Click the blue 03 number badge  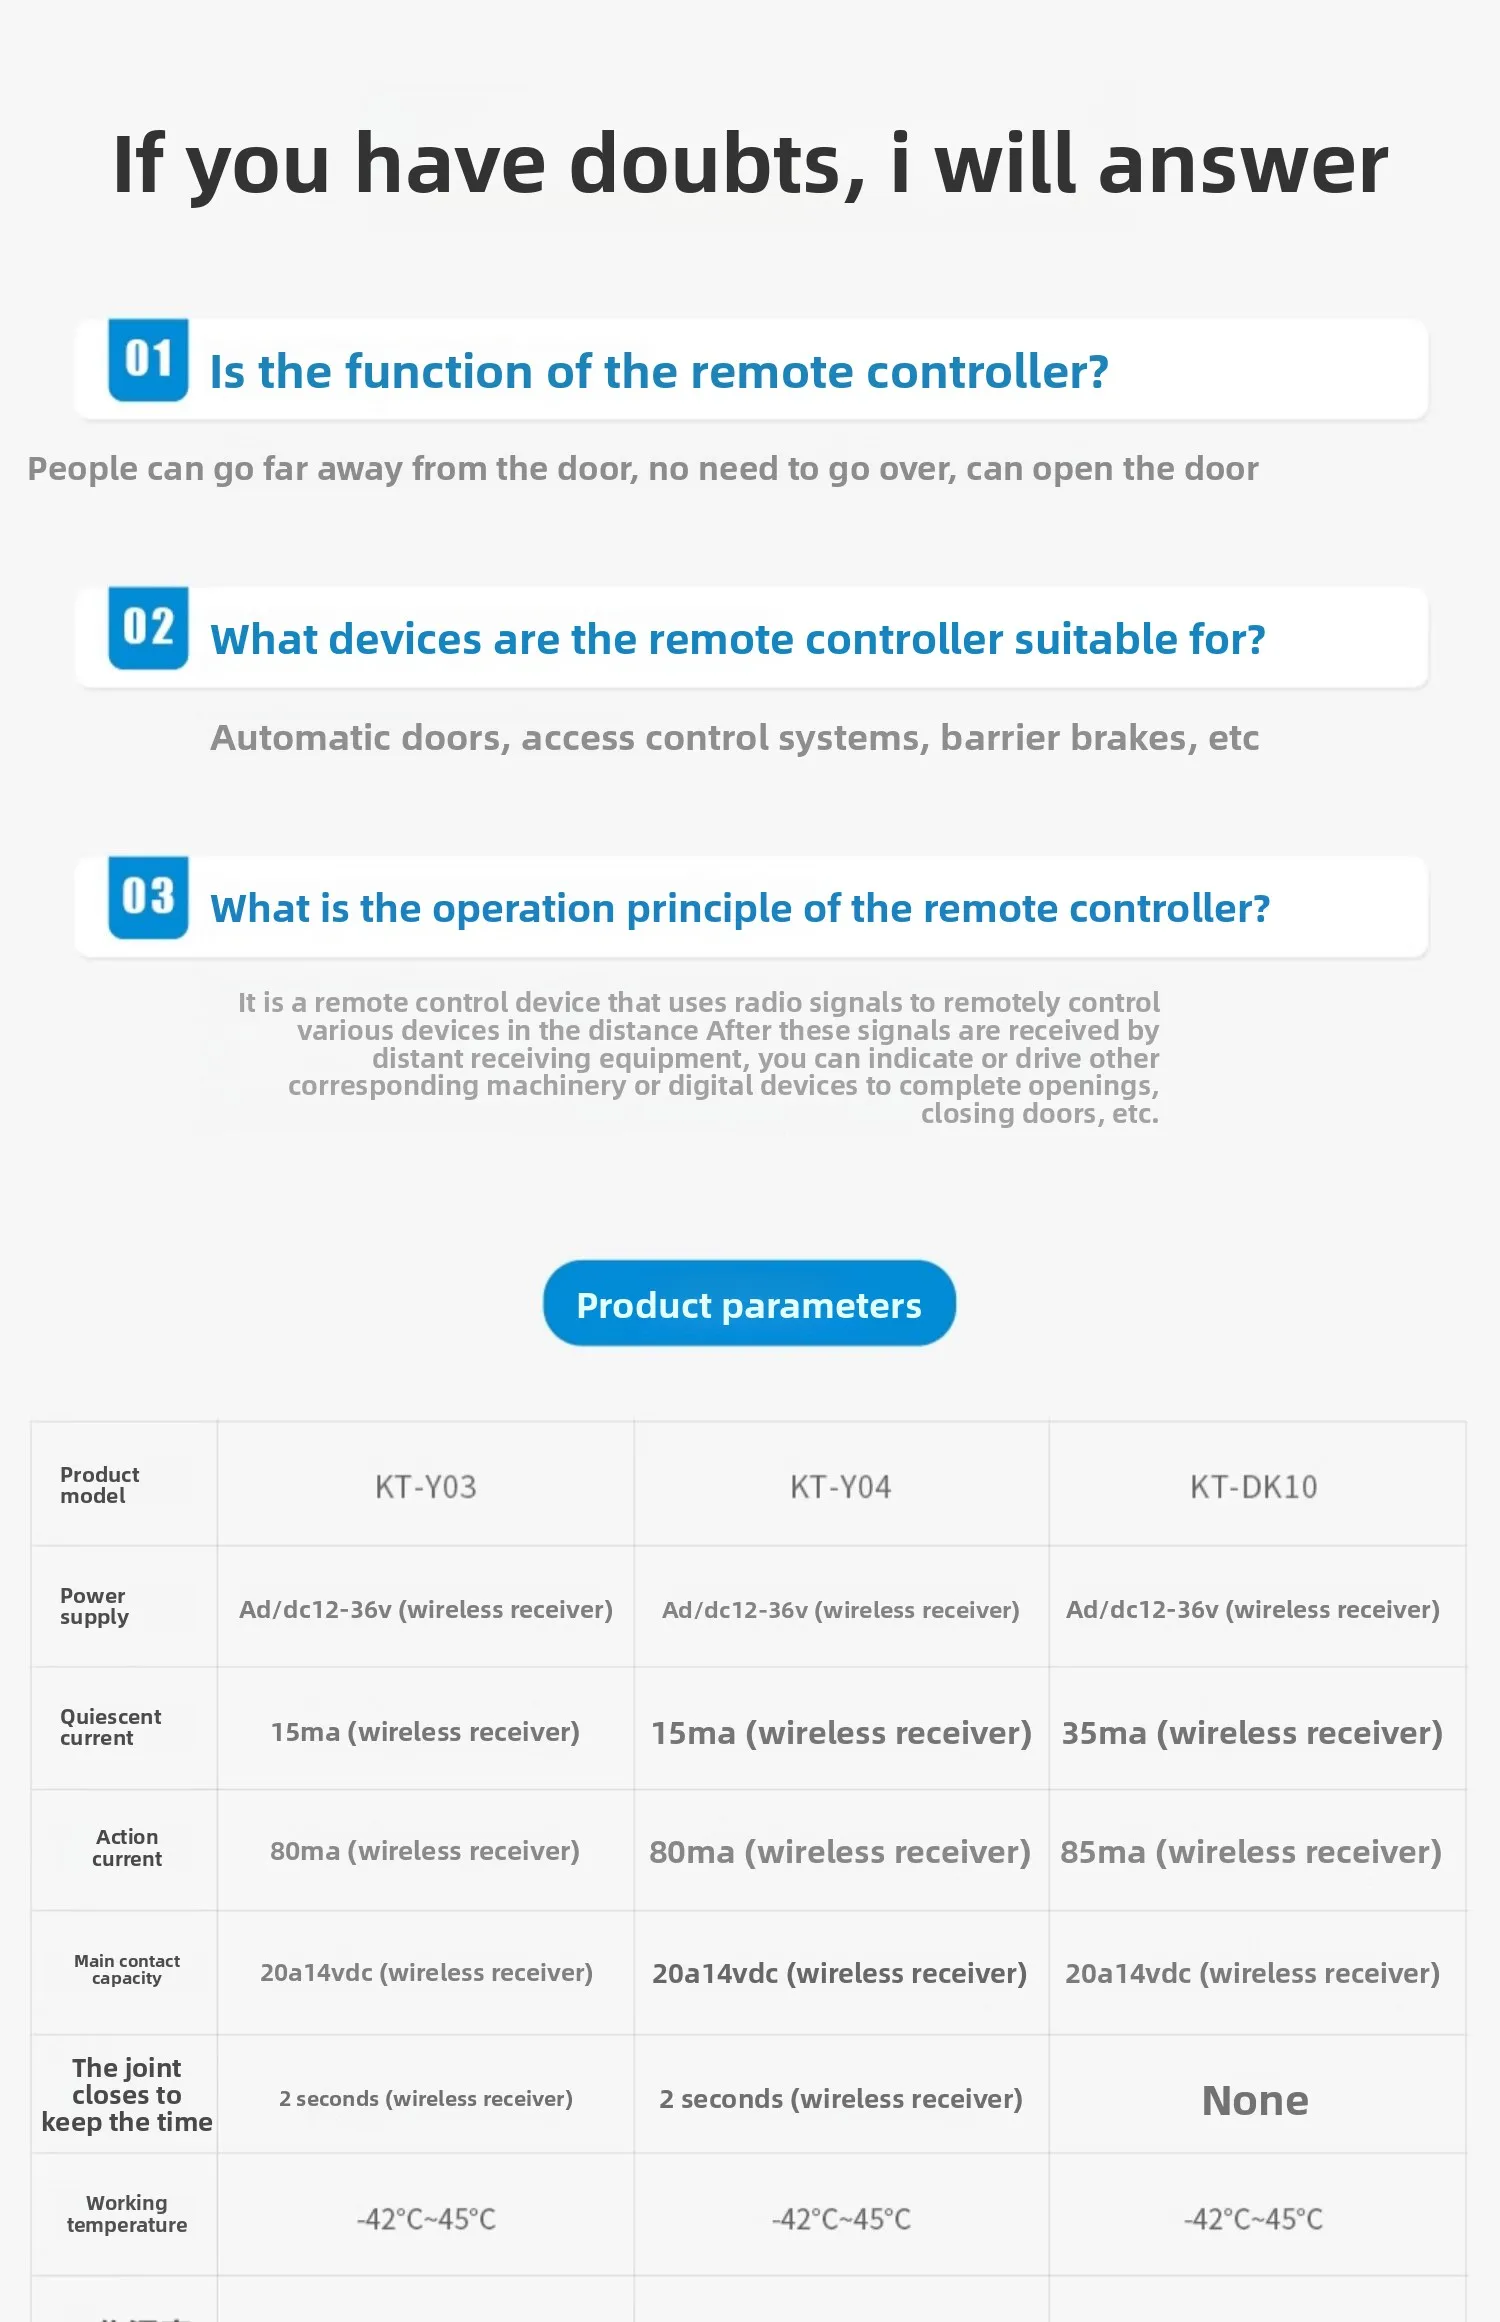(148, 897)
